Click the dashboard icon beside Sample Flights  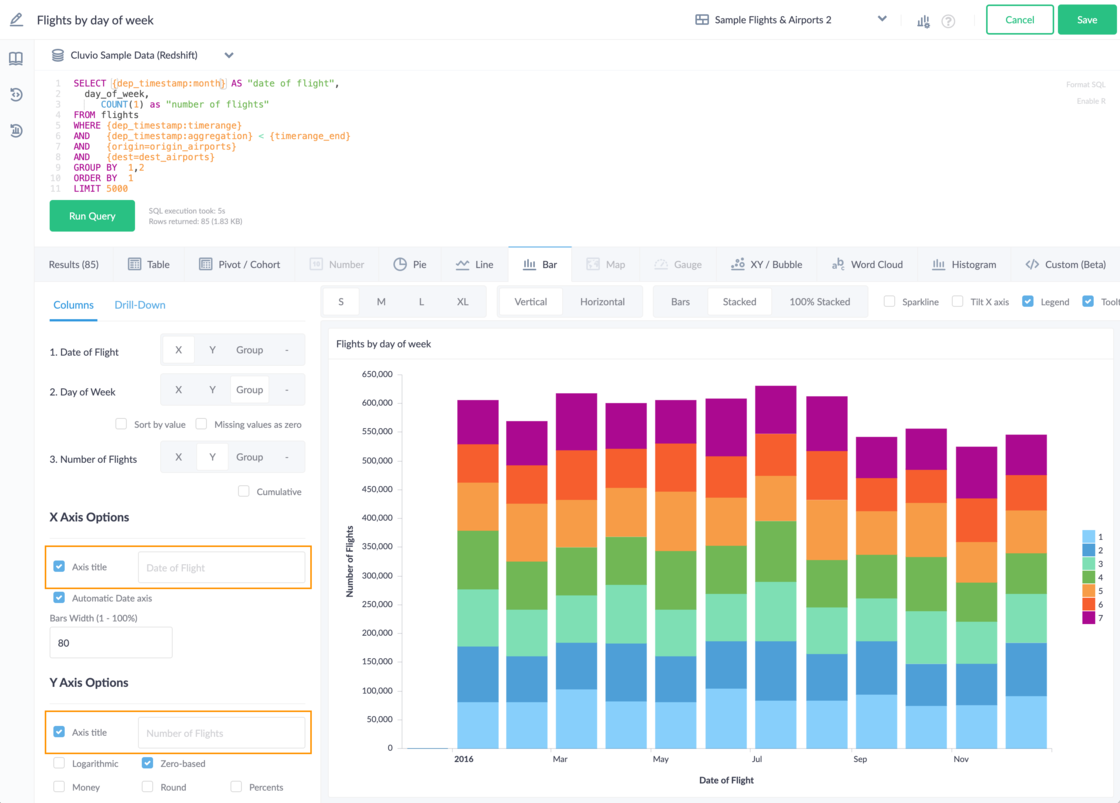(x=702, y=20)
